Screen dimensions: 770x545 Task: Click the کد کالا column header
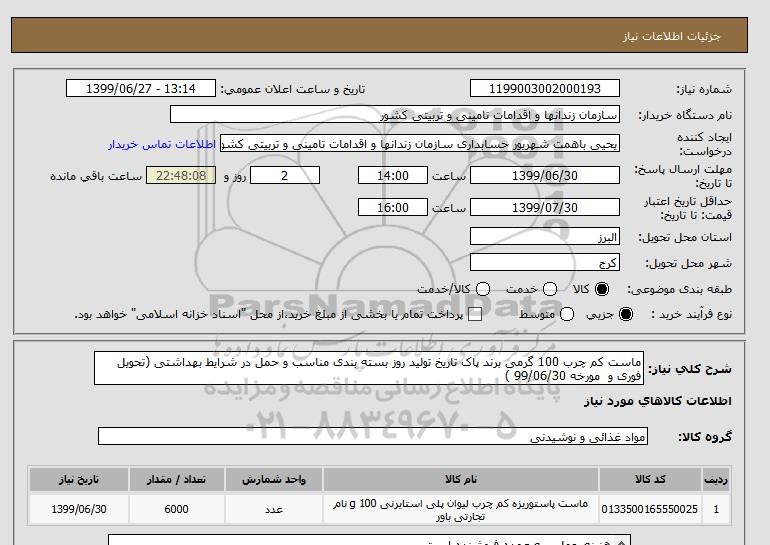click(650, 479)
